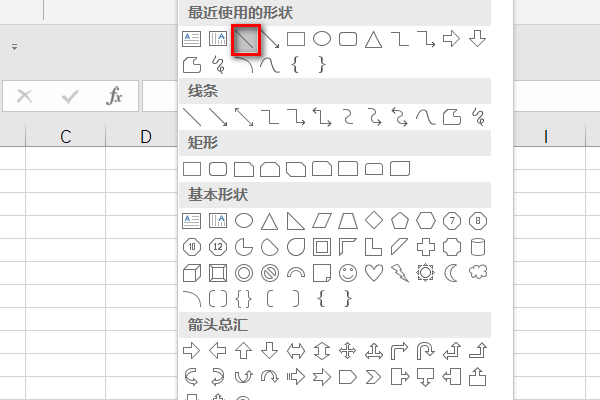Pick the Striped Right Arrow shape
Image resolution: width=600 pixels, height=400 pixels.
(296, 377)
